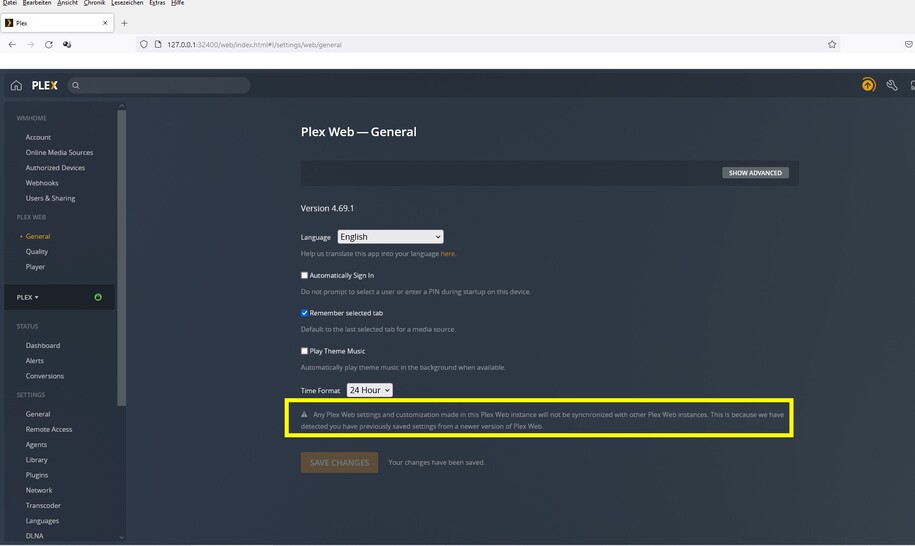Open Agents settings
The image size is (915, 546).
tap(36, 444)
